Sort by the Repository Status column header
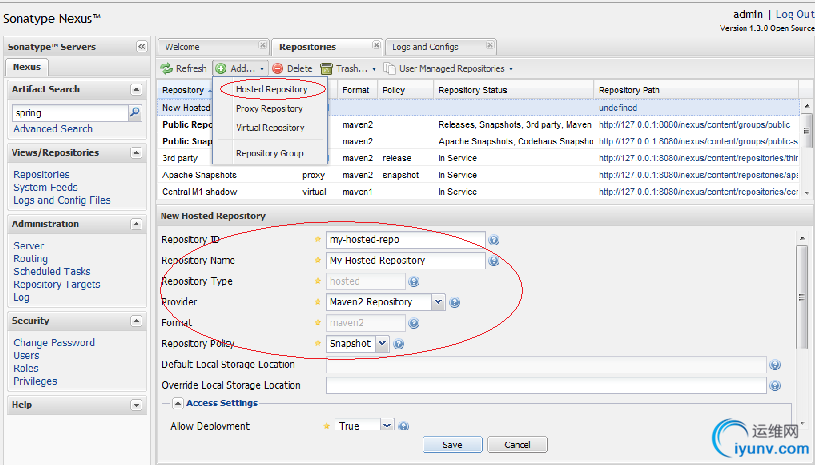The image size is (815, 465). click(514, 90)
